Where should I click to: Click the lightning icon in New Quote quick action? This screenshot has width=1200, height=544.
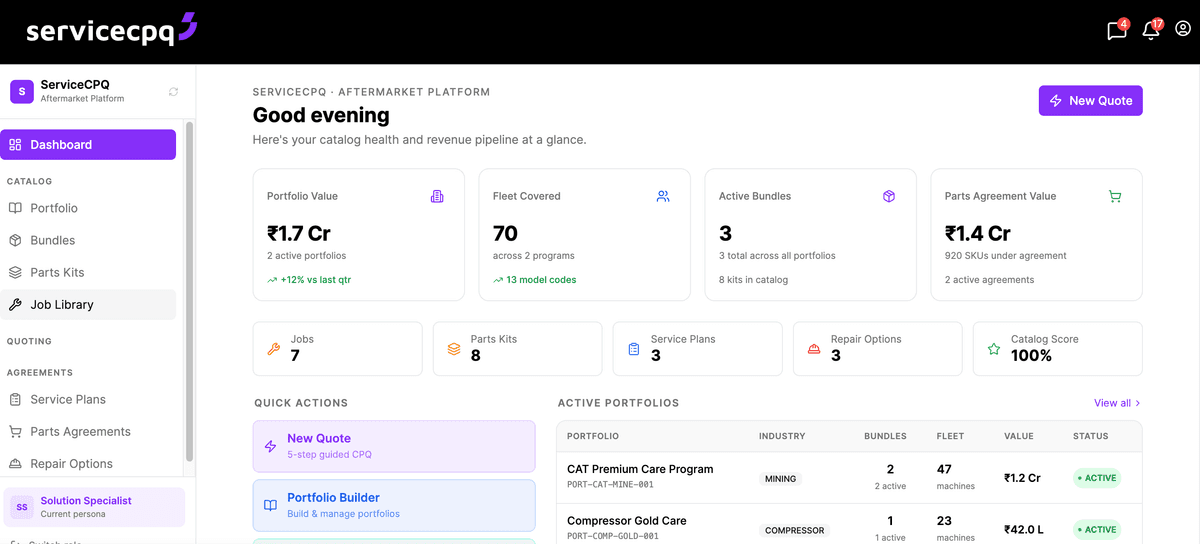click(x=270, y=446)
